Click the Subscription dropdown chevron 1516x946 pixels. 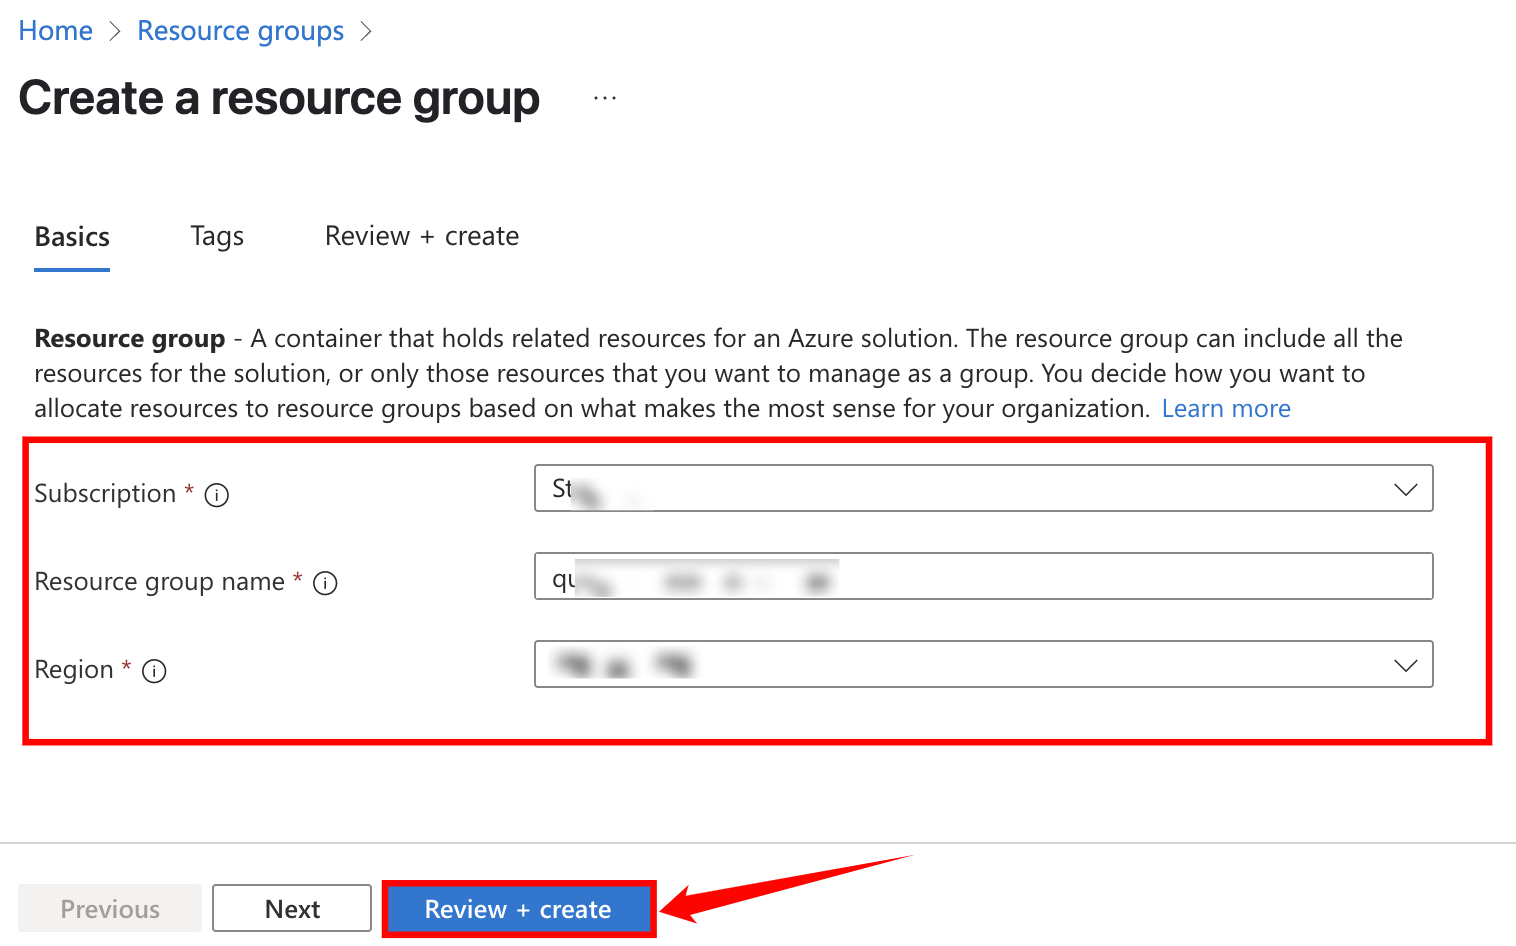click(x=1405, y=489)
